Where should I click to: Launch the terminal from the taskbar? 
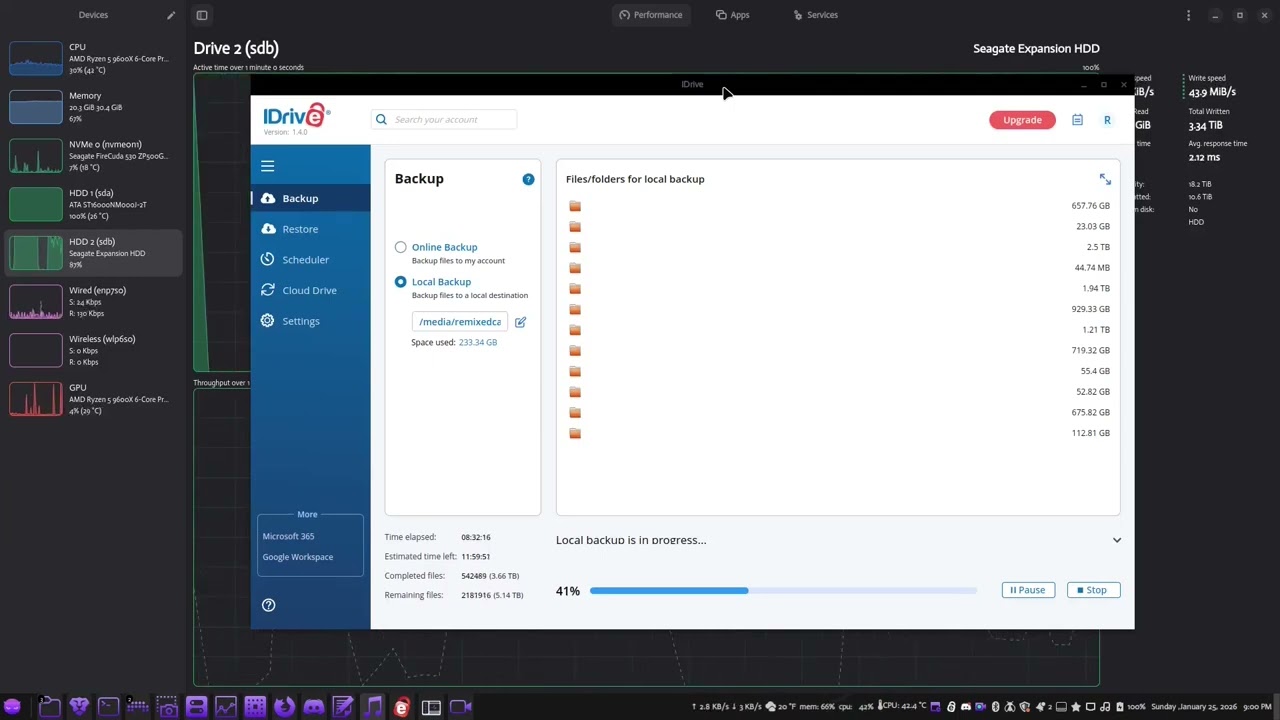pos(108,707)
